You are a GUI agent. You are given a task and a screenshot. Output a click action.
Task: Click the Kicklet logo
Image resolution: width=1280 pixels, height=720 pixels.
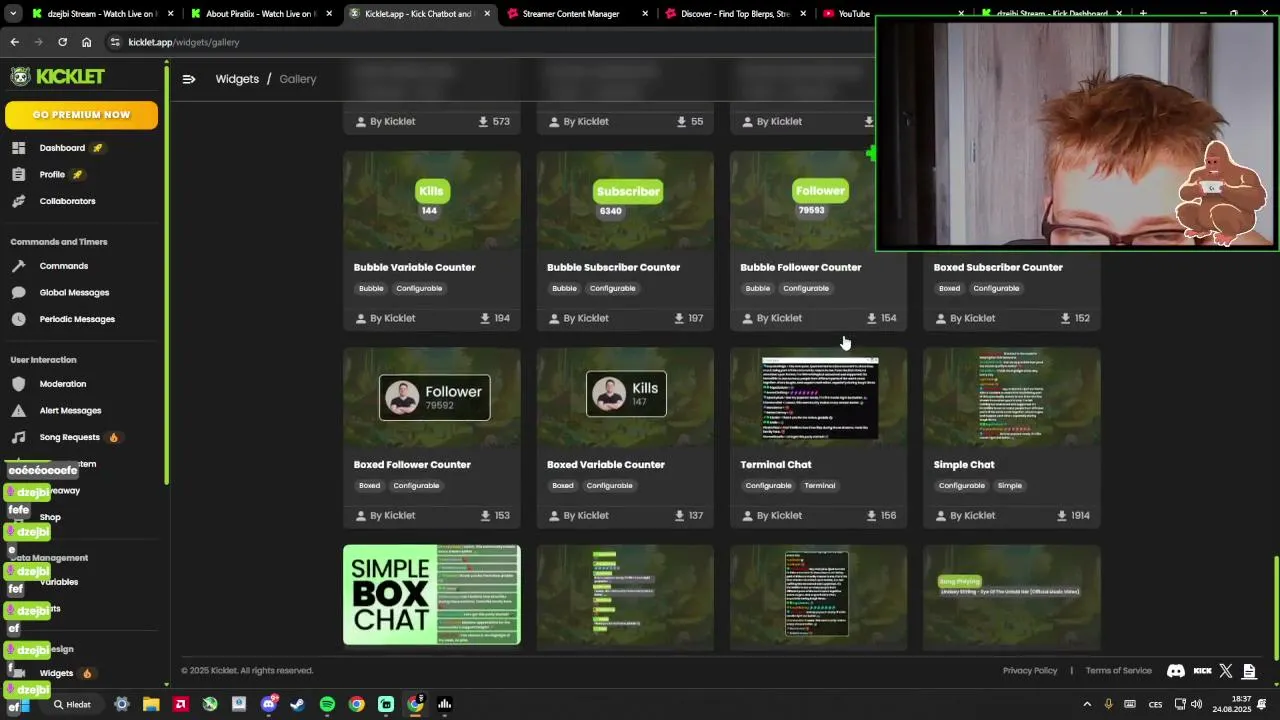point(57,77)
